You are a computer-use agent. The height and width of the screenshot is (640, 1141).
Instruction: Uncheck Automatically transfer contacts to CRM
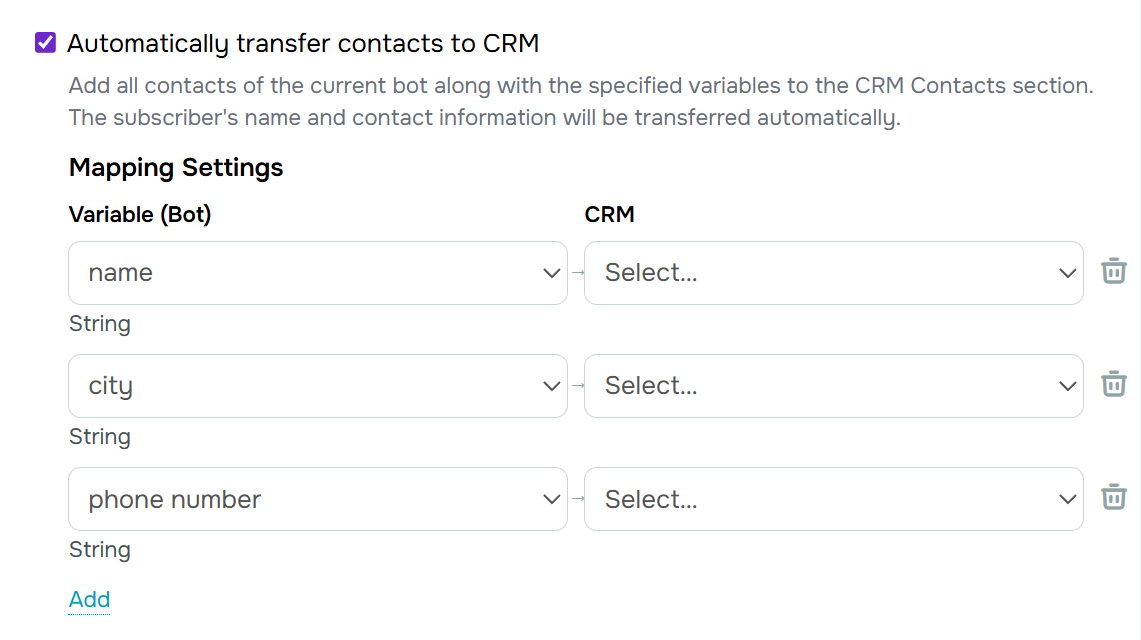(44, 41)
